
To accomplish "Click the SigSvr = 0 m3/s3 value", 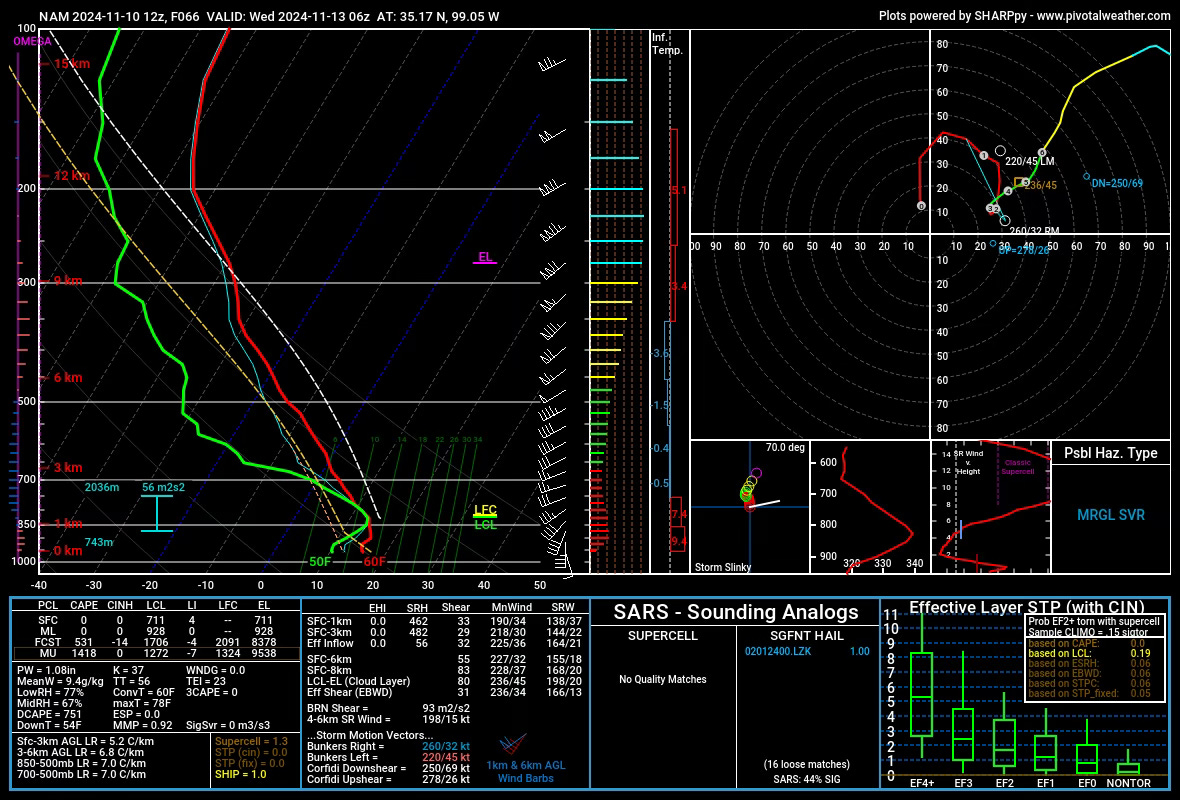I will click(228, 725).
